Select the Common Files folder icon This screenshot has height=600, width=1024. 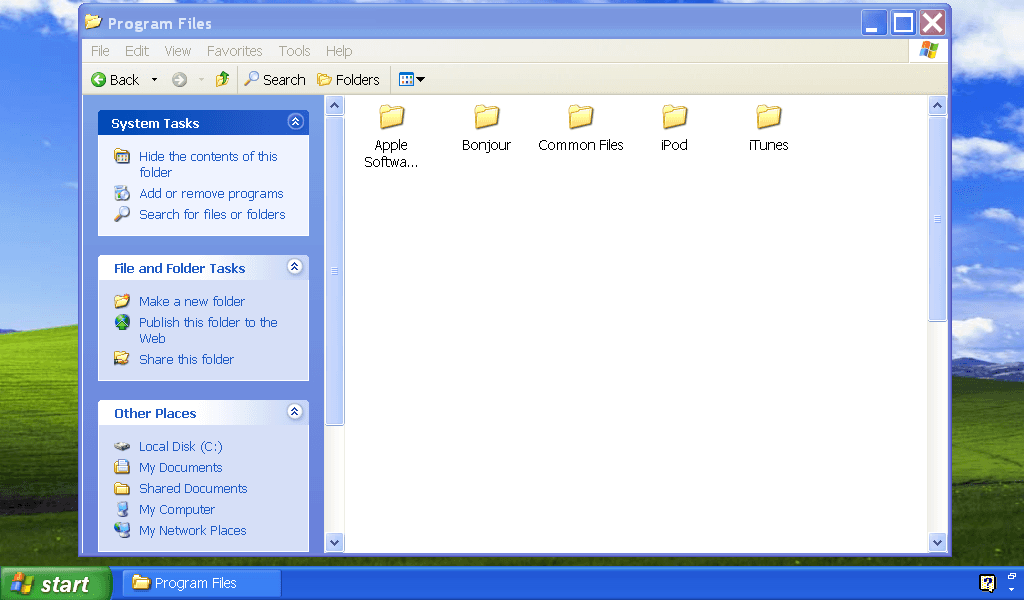580,118
